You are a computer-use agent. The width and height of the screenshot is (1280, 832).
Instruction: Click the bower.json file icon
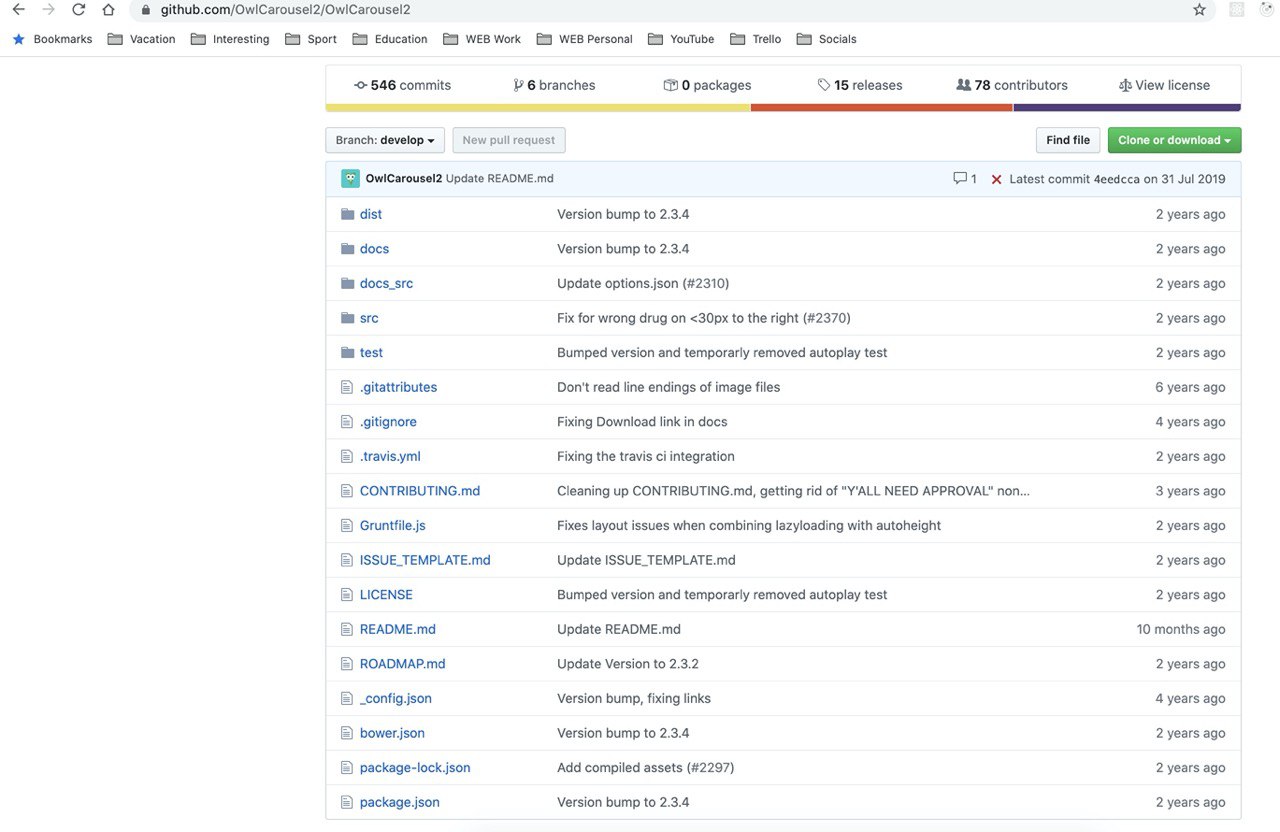[347, 733]
